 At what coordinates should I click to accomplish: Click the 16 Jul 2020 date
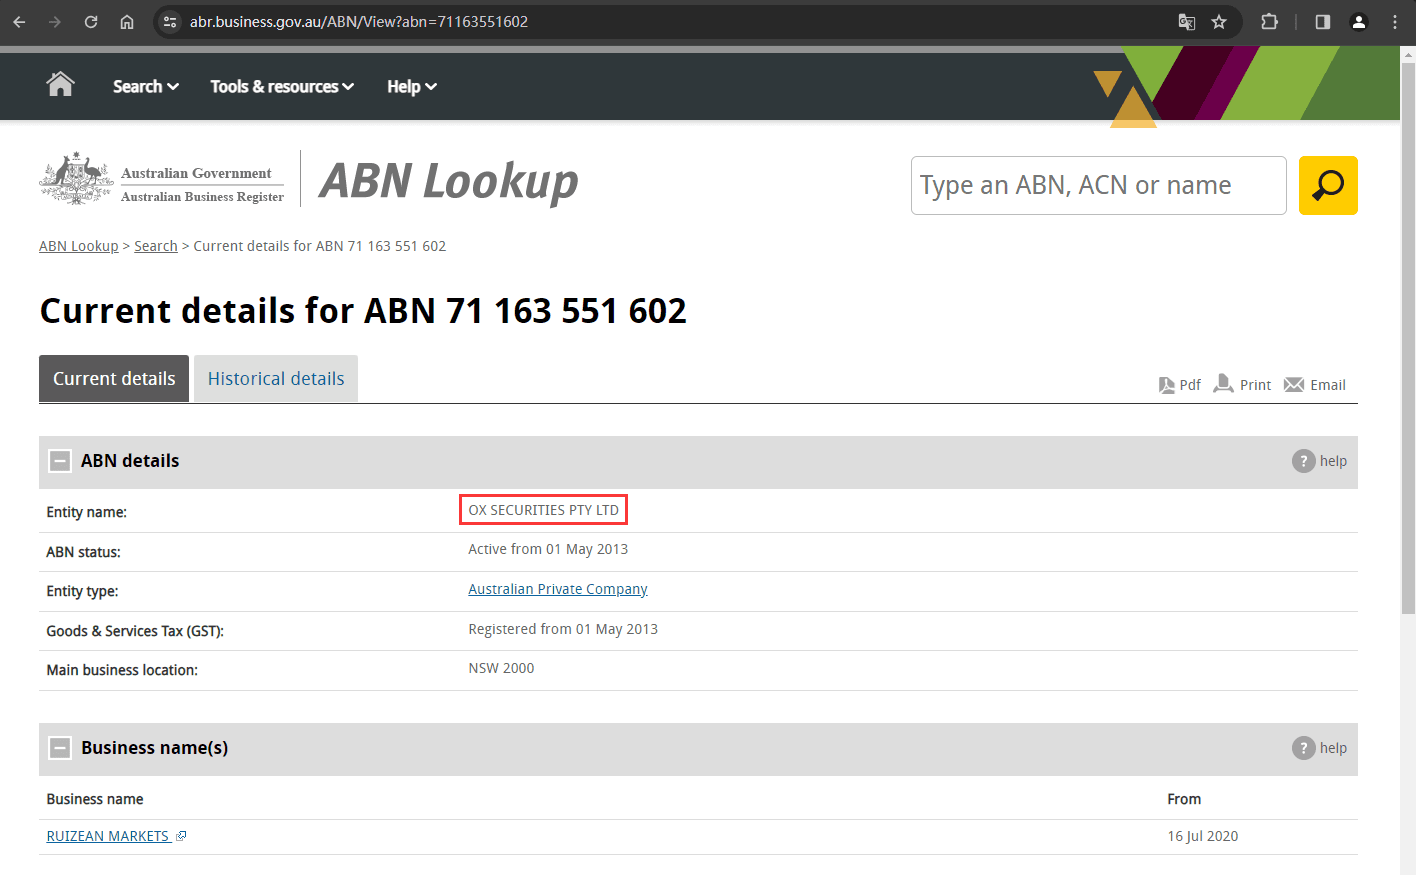pos(1203,836)
